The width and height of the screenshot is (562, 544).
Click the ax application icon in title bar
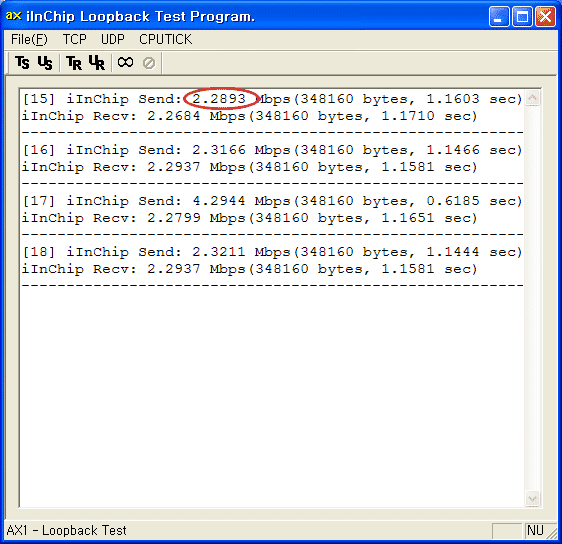pyautogui.click(x=14, y=16)
